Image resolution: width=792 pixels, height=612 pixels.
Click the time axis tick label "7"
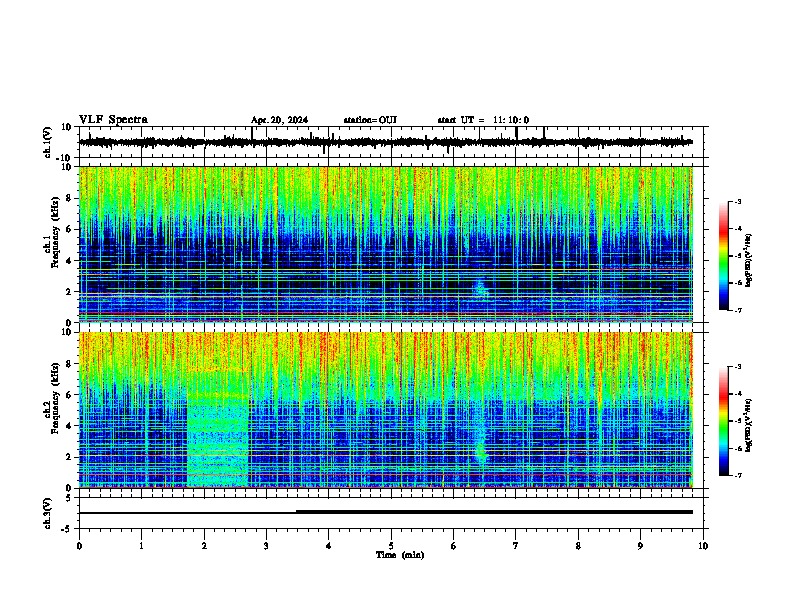516,546
